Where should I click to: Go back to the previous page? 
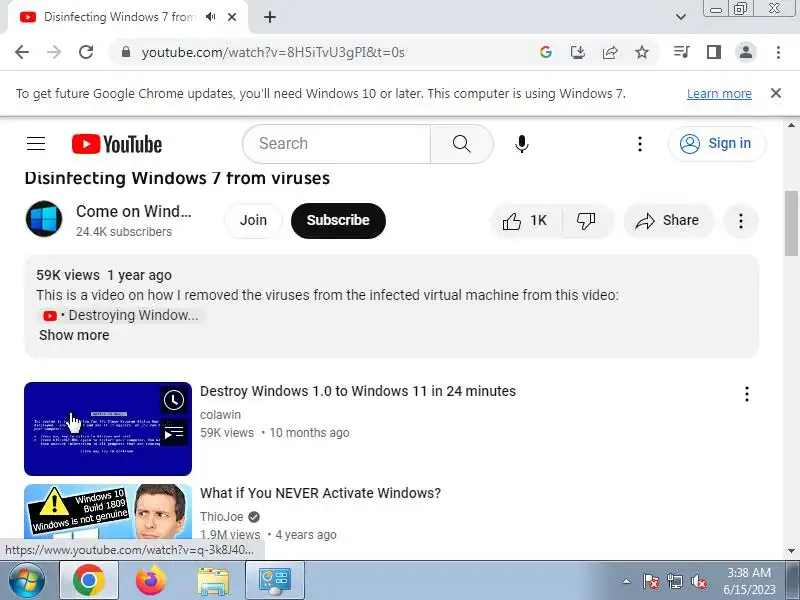pos(22,52)
